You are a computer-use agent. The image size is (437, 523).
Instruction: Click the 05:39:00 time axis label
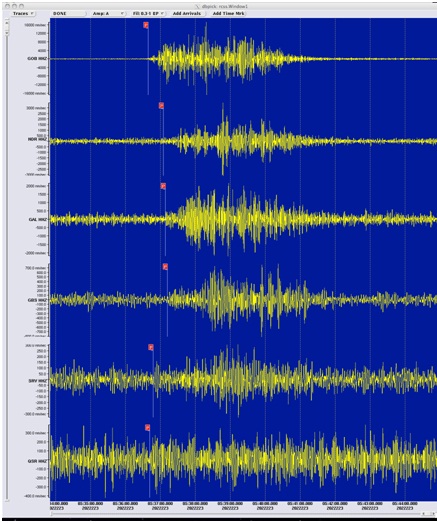[230, 504]
